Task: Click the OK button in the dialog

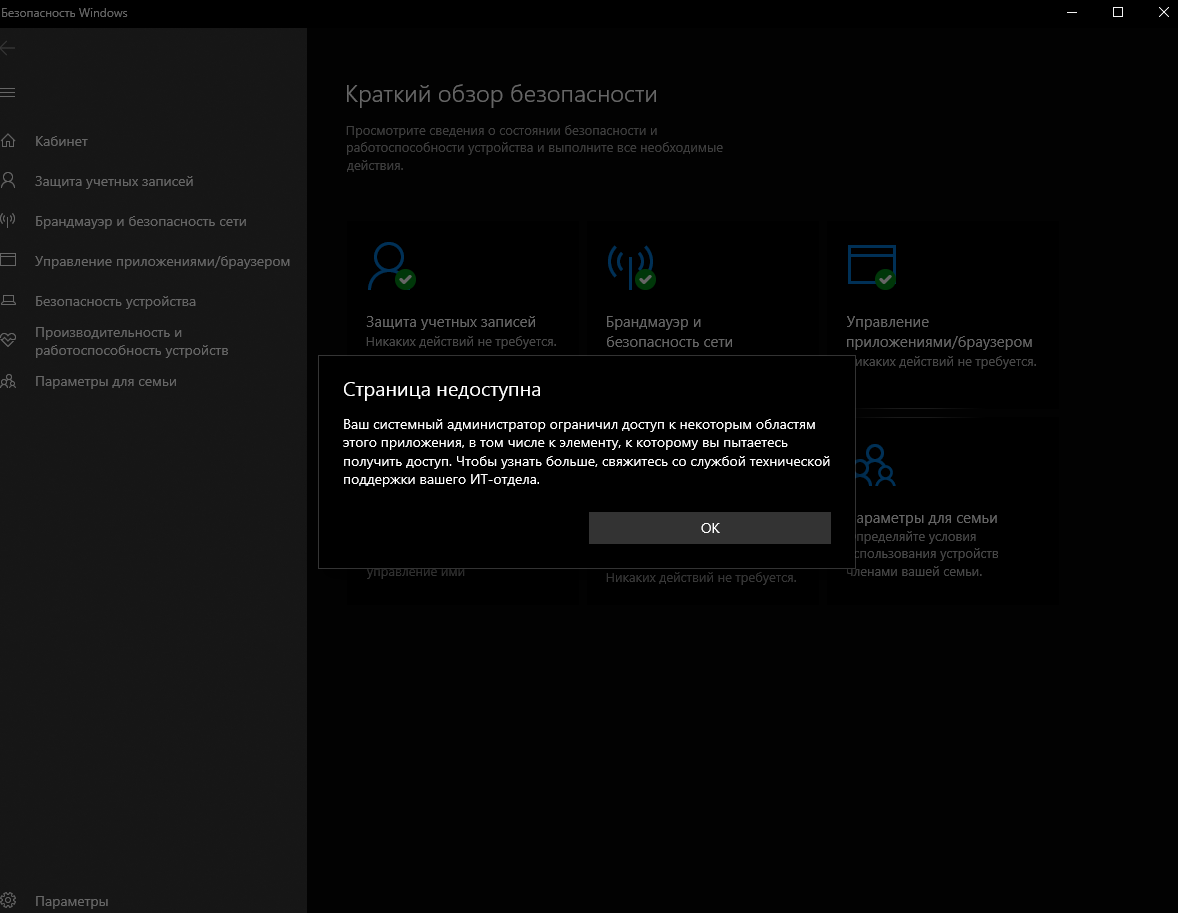Action: pos(709,528)
